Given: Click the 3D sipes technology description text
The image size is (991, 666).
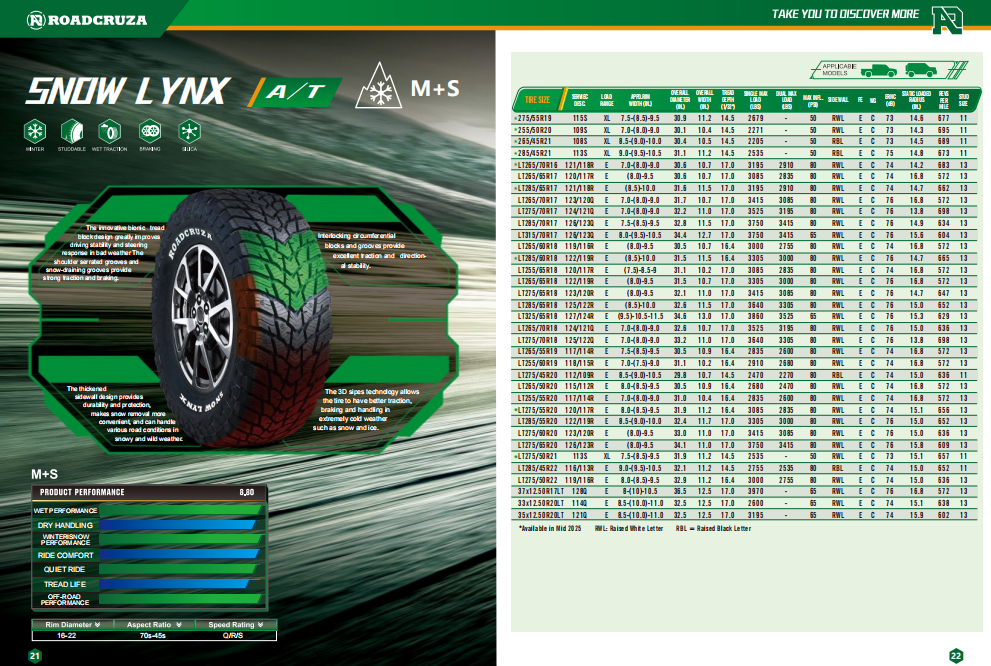Looking at the screenshot, I should coord(367,409).
